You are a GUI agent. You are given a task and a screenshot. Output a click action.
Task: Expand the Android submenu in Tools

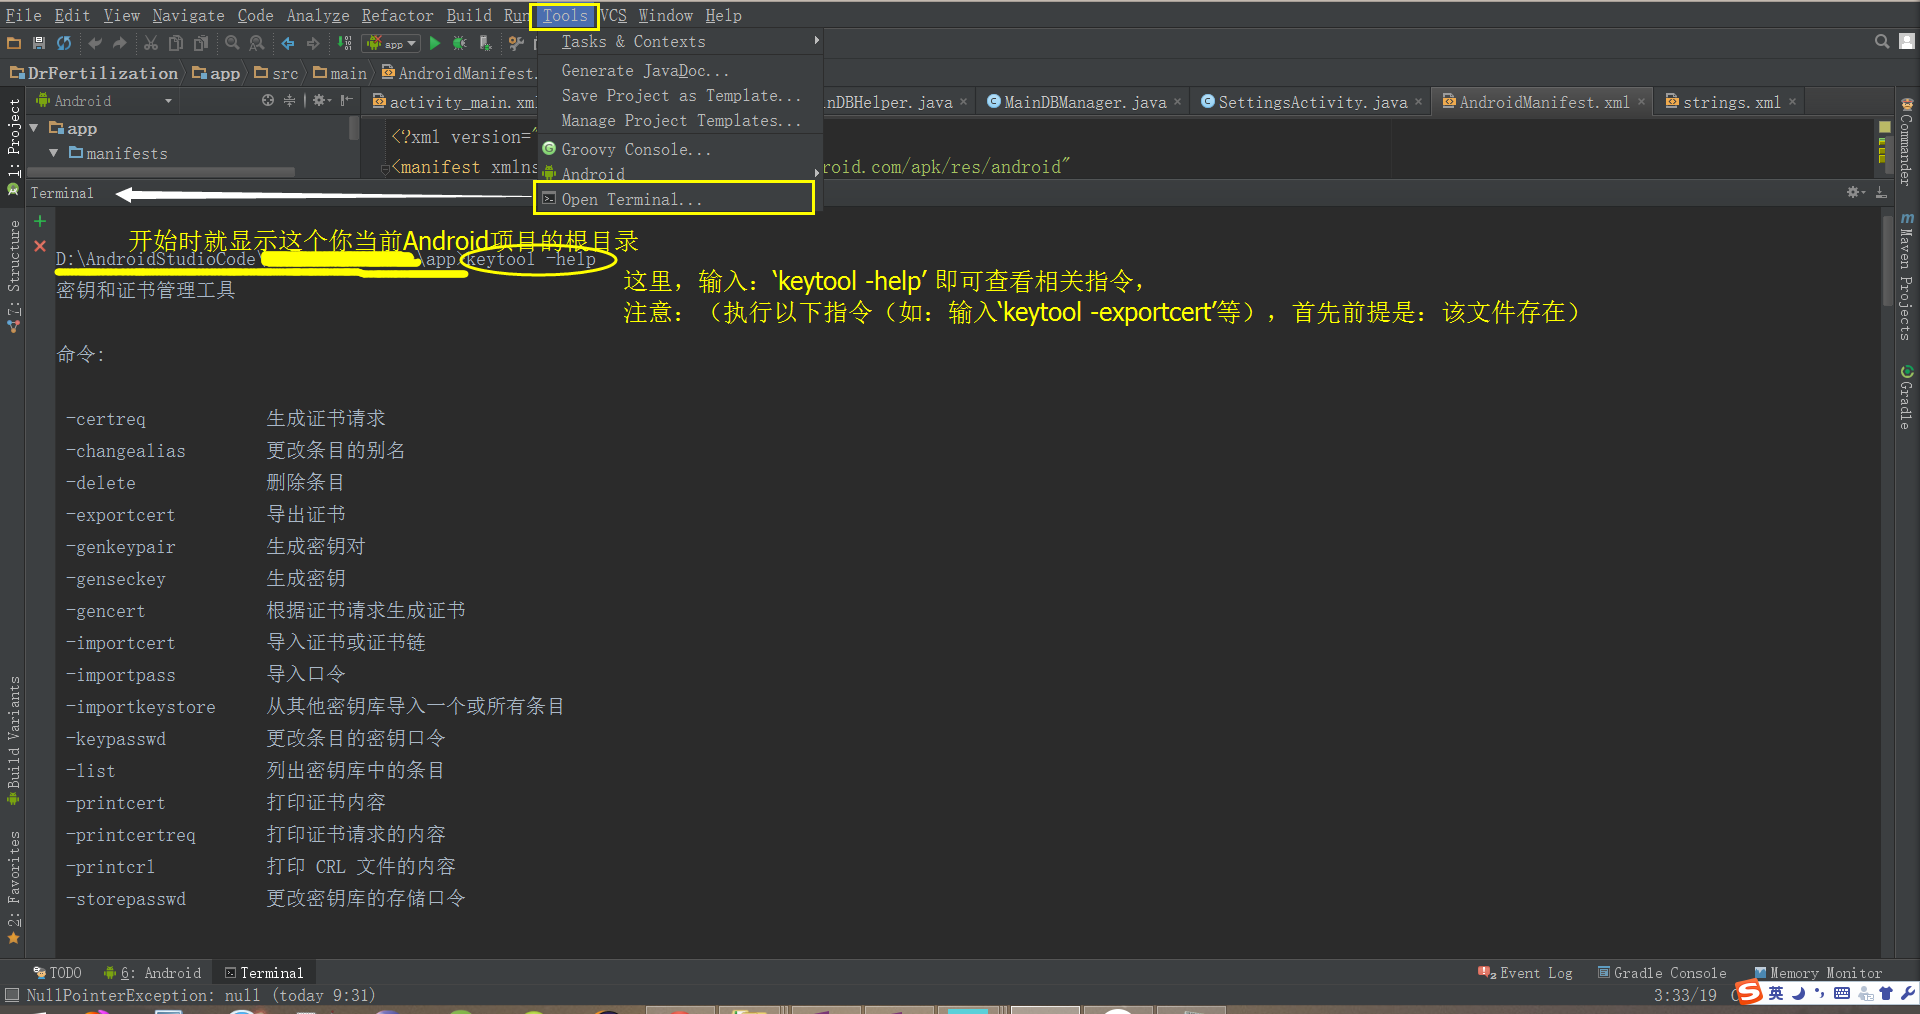pos(680,174)
